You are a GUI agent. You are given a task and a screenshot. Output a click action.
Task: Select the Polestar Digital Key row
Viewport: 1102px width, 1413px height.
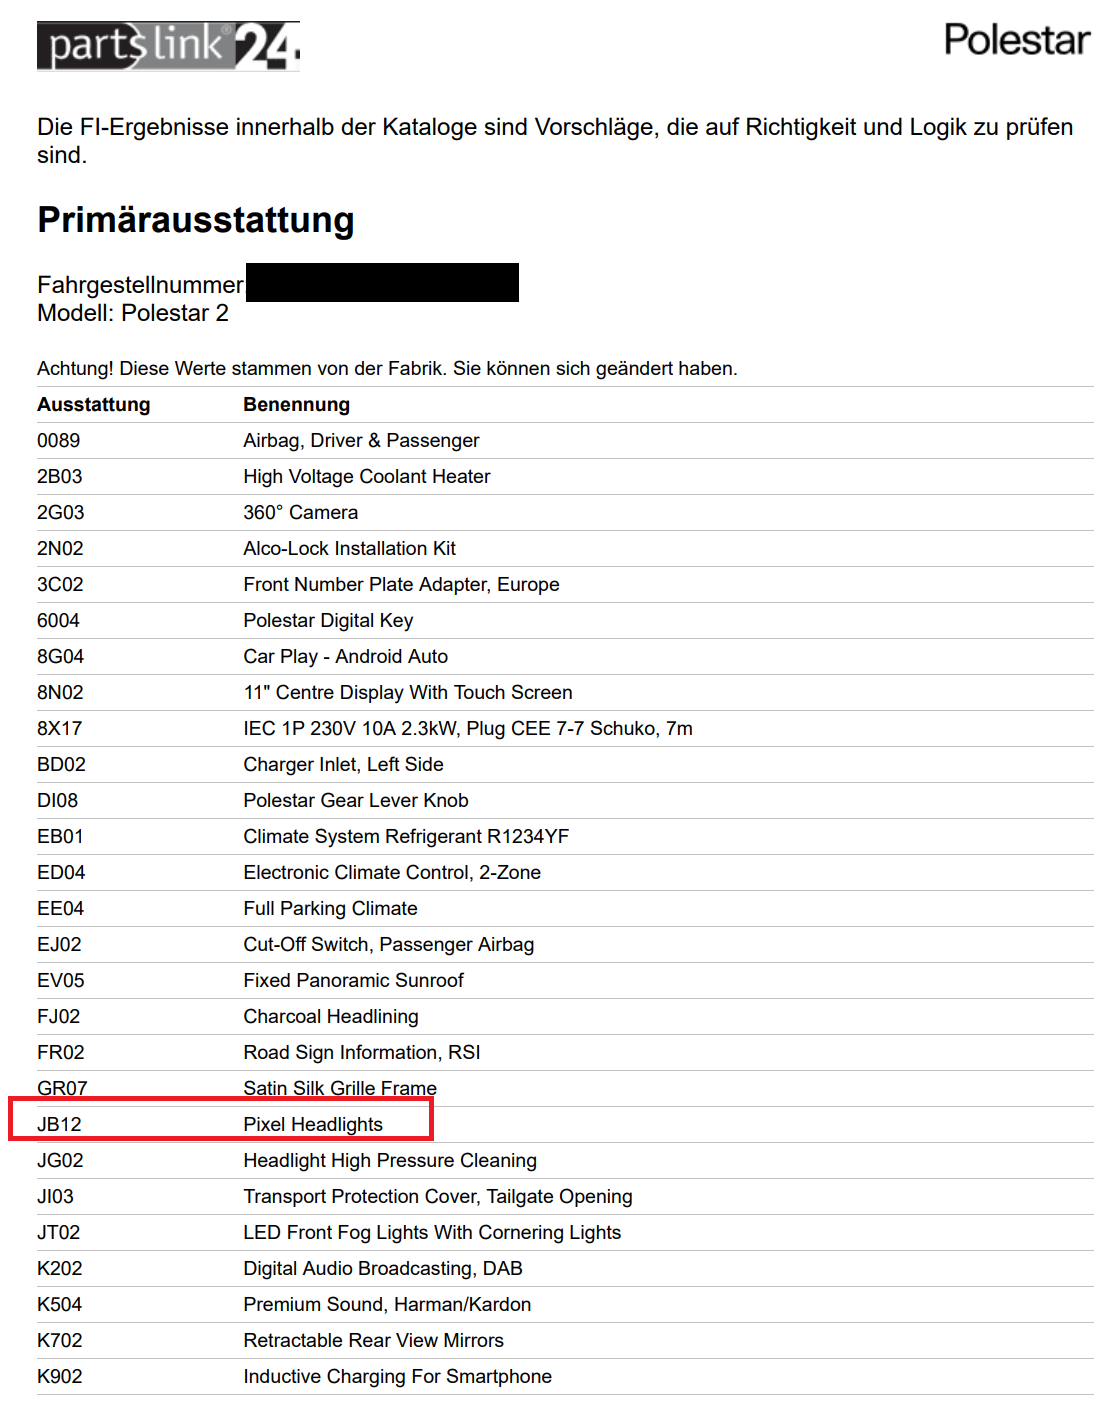(328, 620)
